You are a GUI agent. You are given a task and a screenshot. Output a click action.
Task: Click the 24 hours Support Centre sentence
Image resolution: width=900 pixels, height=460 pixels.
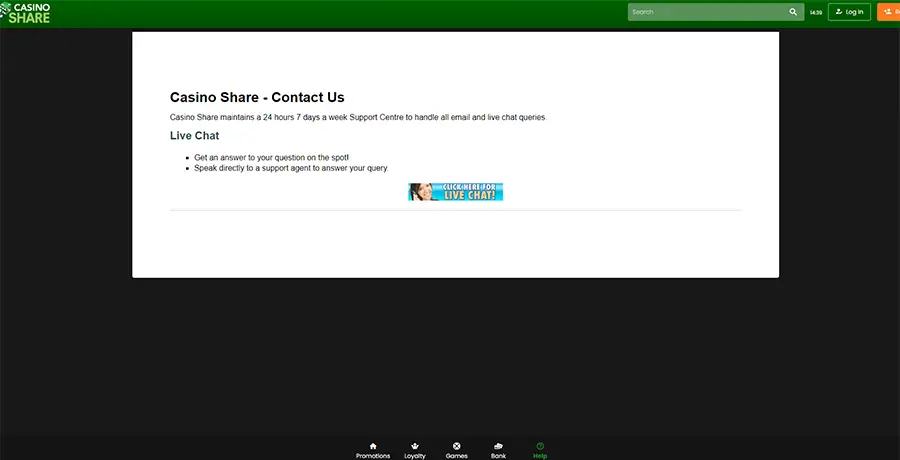point(359,117)
